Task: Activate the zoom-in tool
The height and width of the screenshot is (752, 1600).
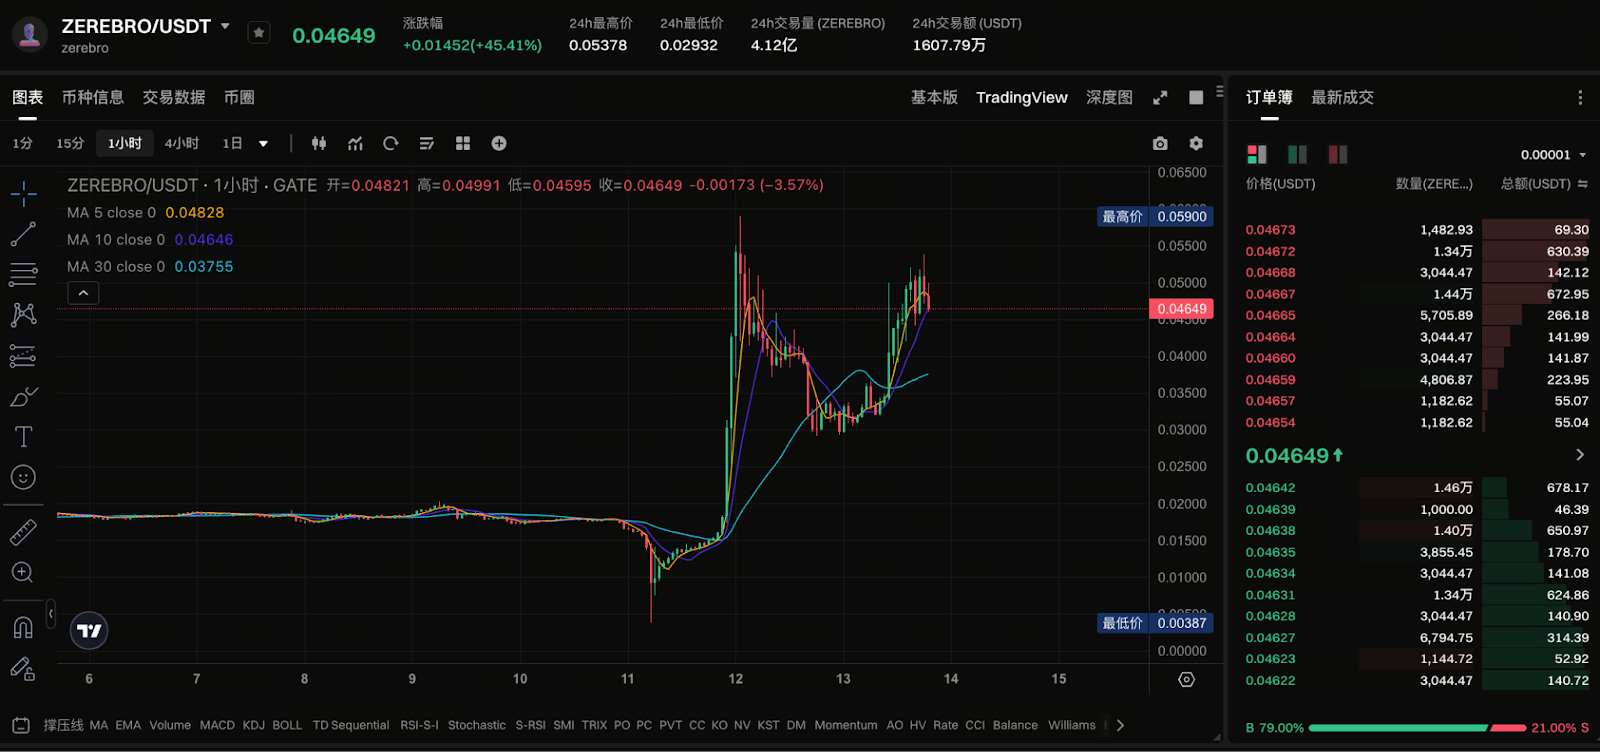Action: click(x=23, y=572)
